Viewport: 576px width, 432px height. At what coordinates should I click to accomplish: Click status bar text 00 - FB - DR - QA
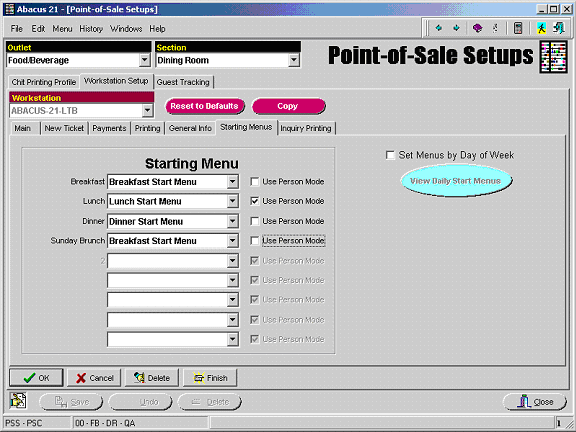tap(105, 423)
